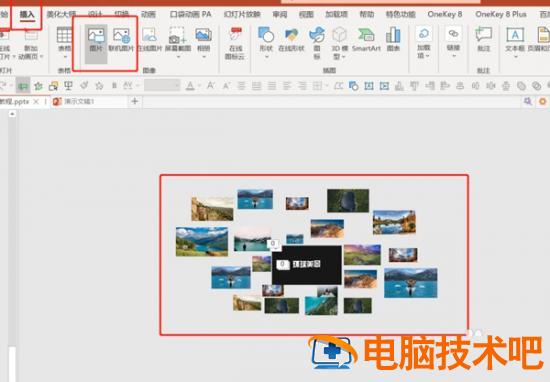
Task: Open the 文本框 (Text Box) dropdown
Action: point(515,43)
